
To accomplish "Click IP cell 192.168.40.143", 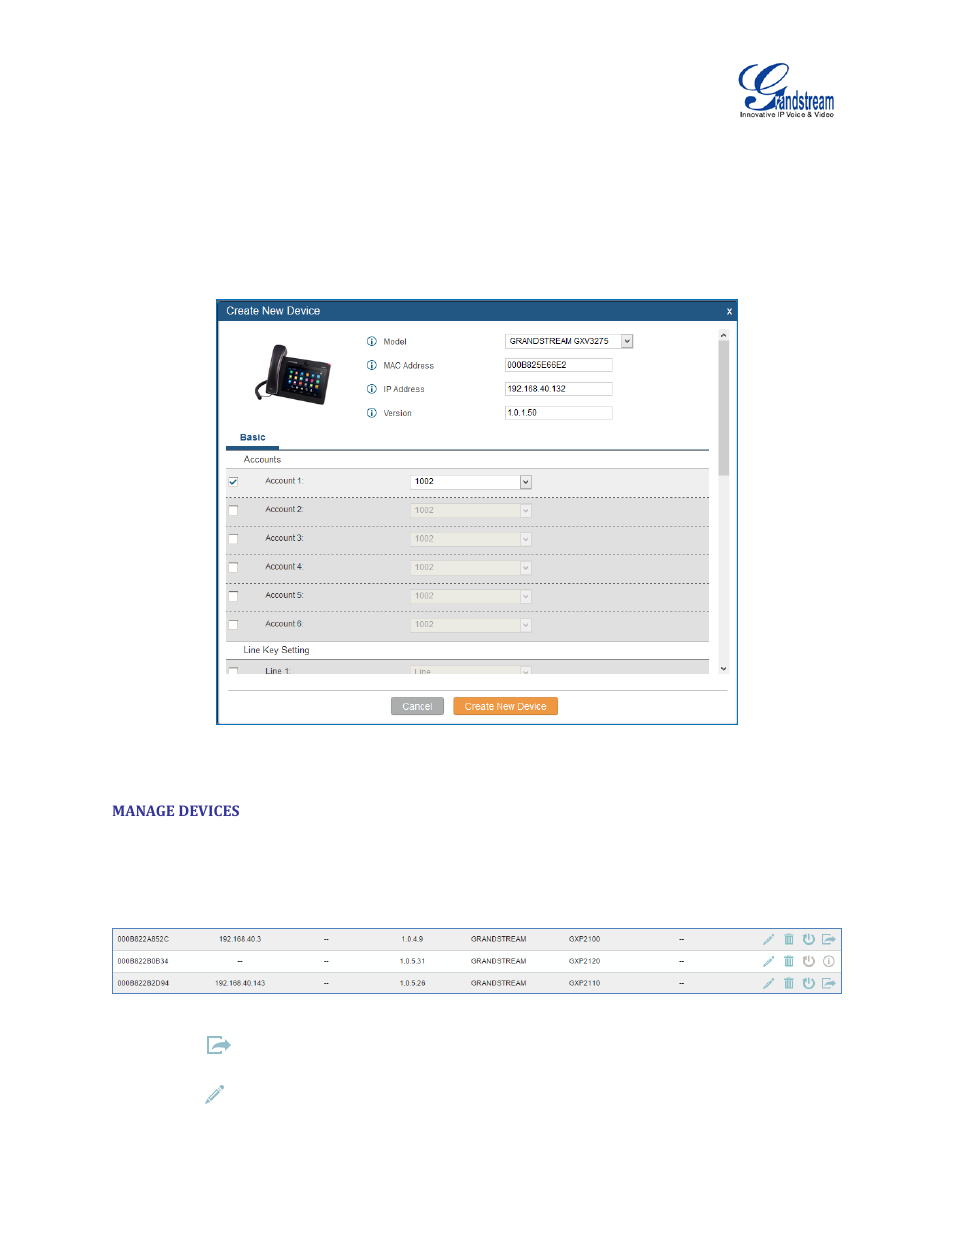I will pos(240,983).
